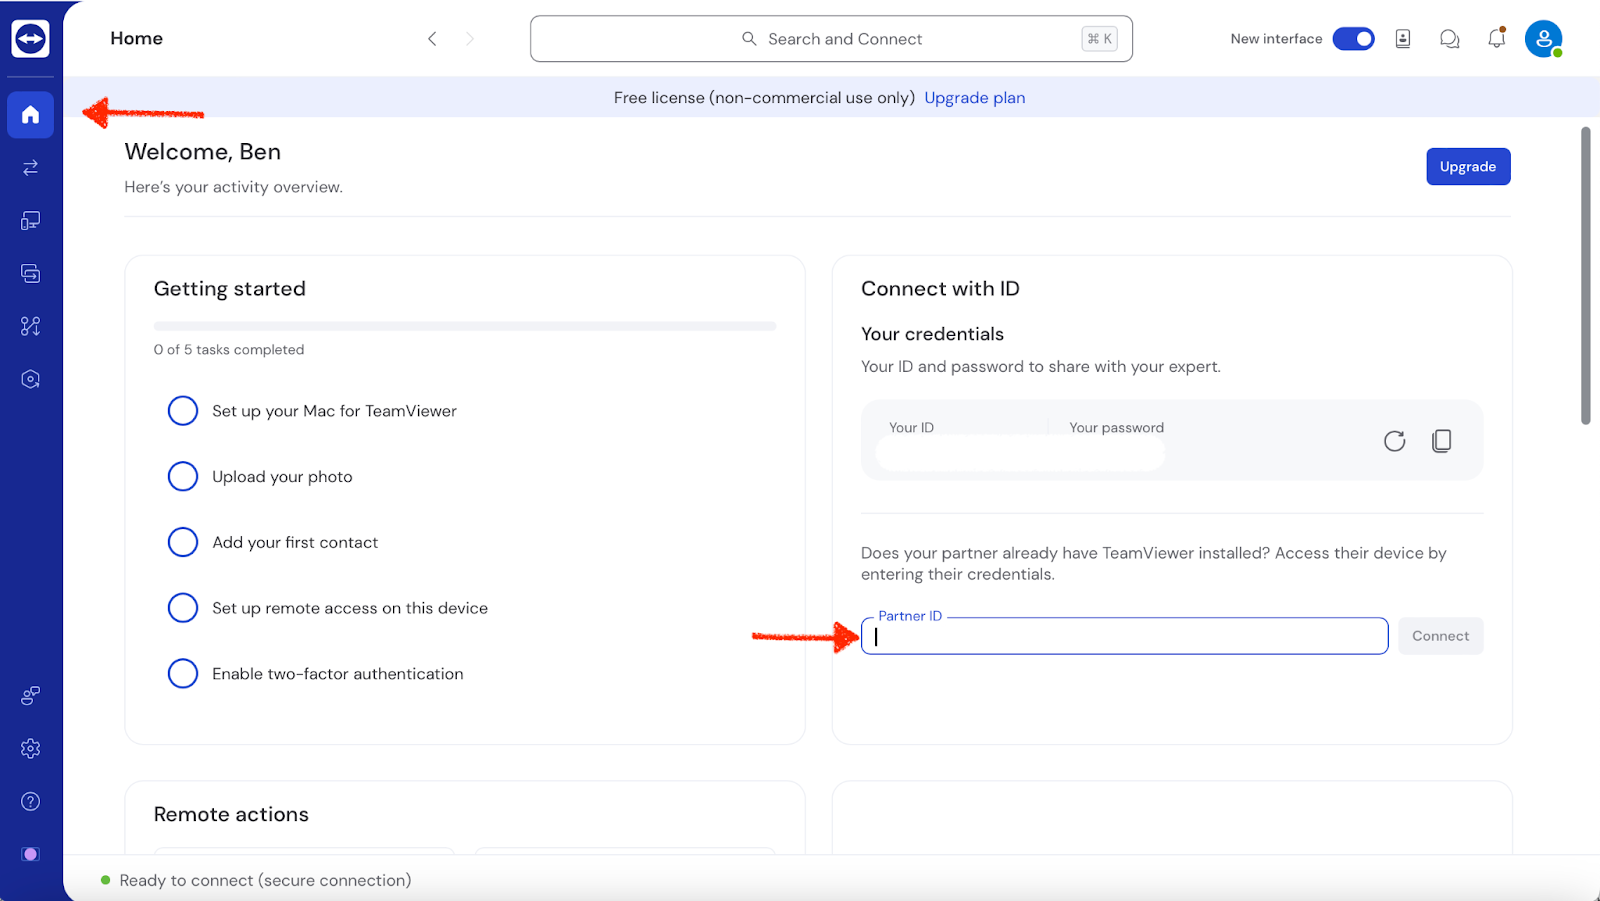Click Enable two-factor authentication text
This screenshot has height=901, width=1600.
coord(338,674)
